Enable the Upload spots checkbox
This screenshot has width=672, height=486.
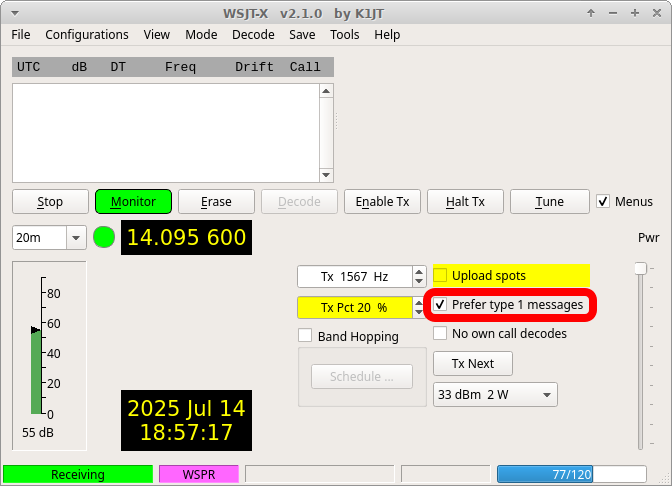point(440,275)
